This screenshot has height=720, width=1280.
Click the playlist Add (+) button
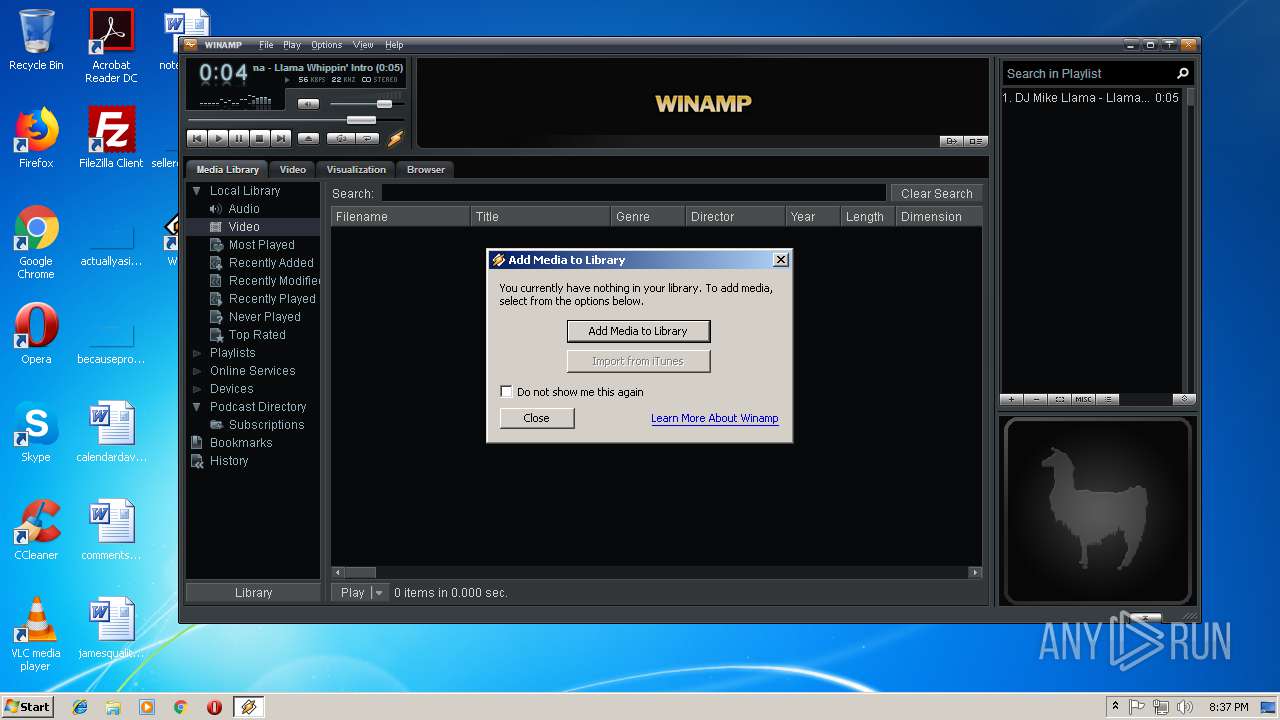(x=1012, y=399)
